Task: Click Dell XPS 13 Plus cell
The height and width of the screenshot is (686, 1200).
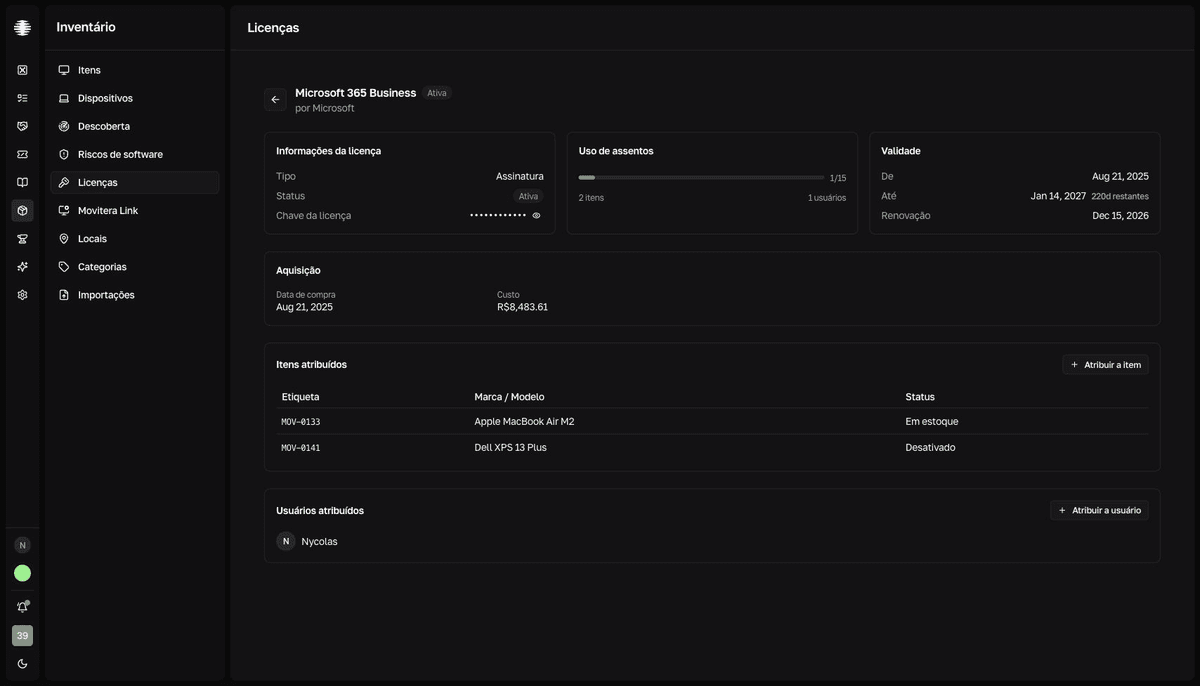Action: pyautogui.click(x=510, y=447)
